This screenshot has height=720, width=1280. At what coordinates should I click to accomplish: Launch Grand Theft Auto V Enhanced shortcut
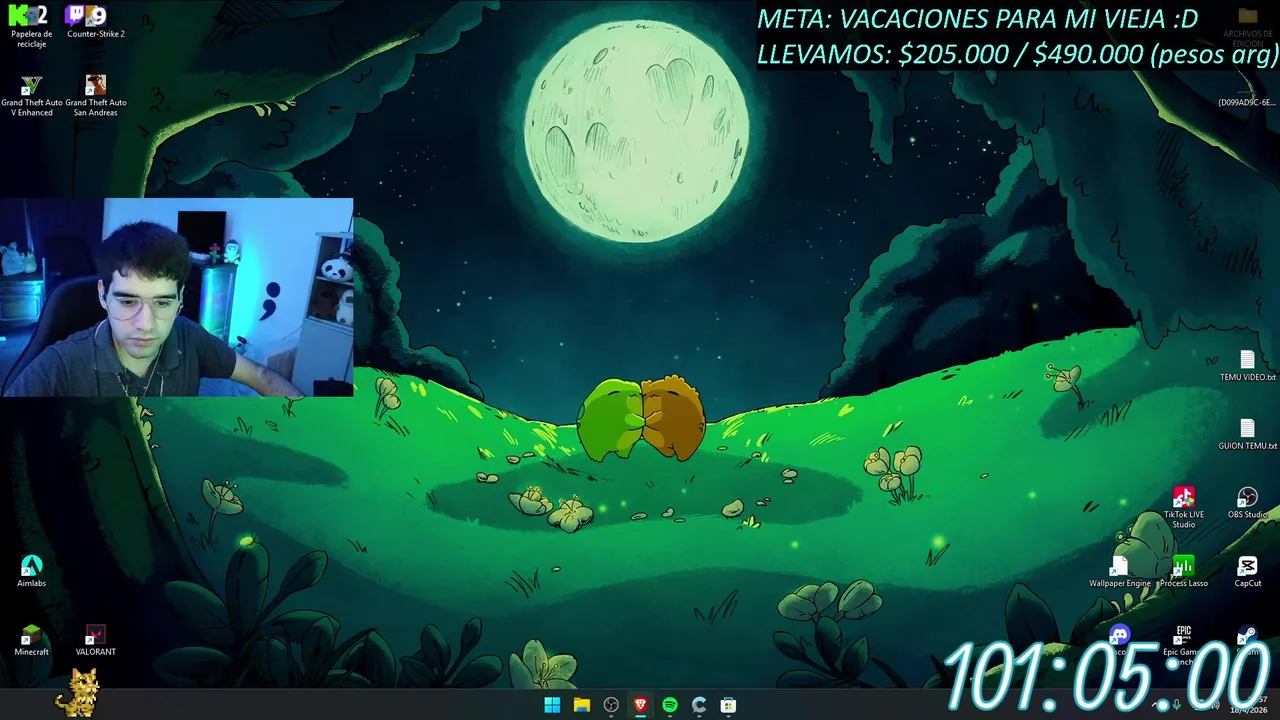coord(31,96)
